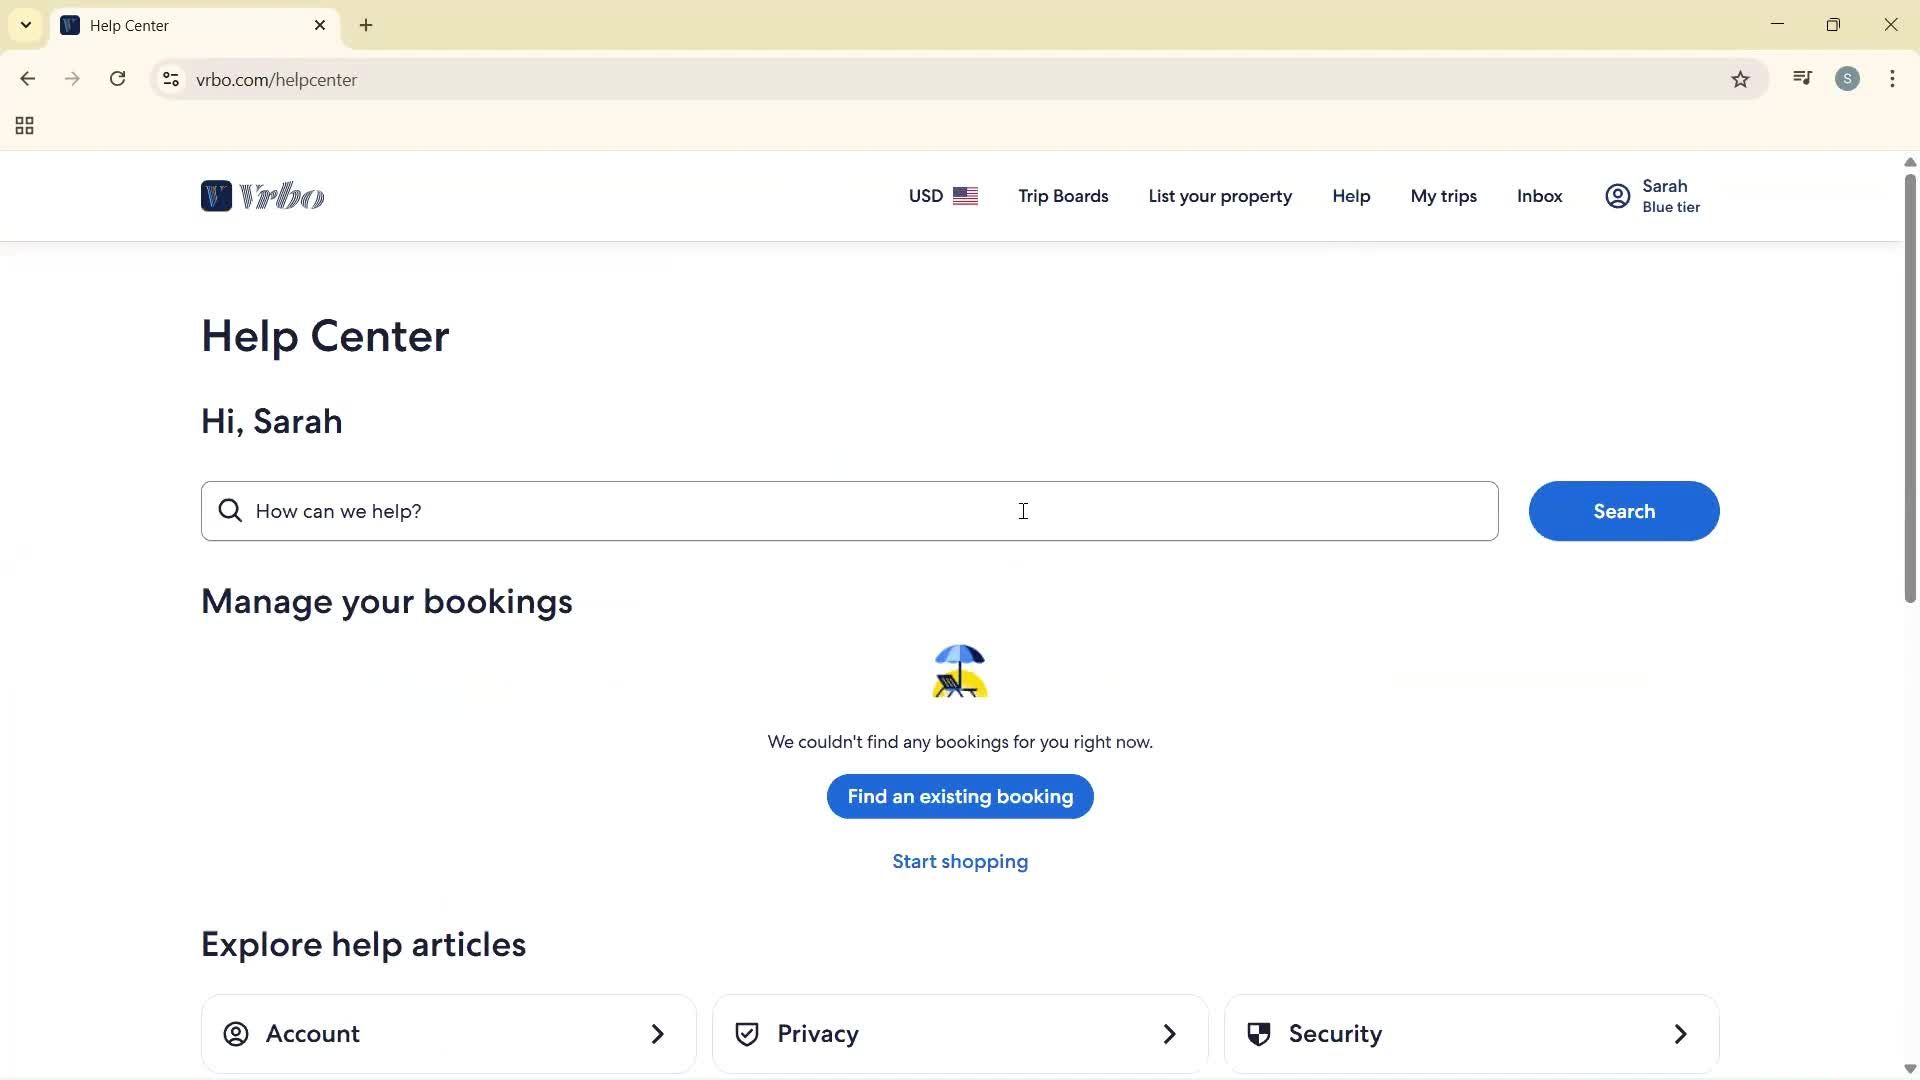
Task: Open My trips from the navigation
Action: [1443, 195]
